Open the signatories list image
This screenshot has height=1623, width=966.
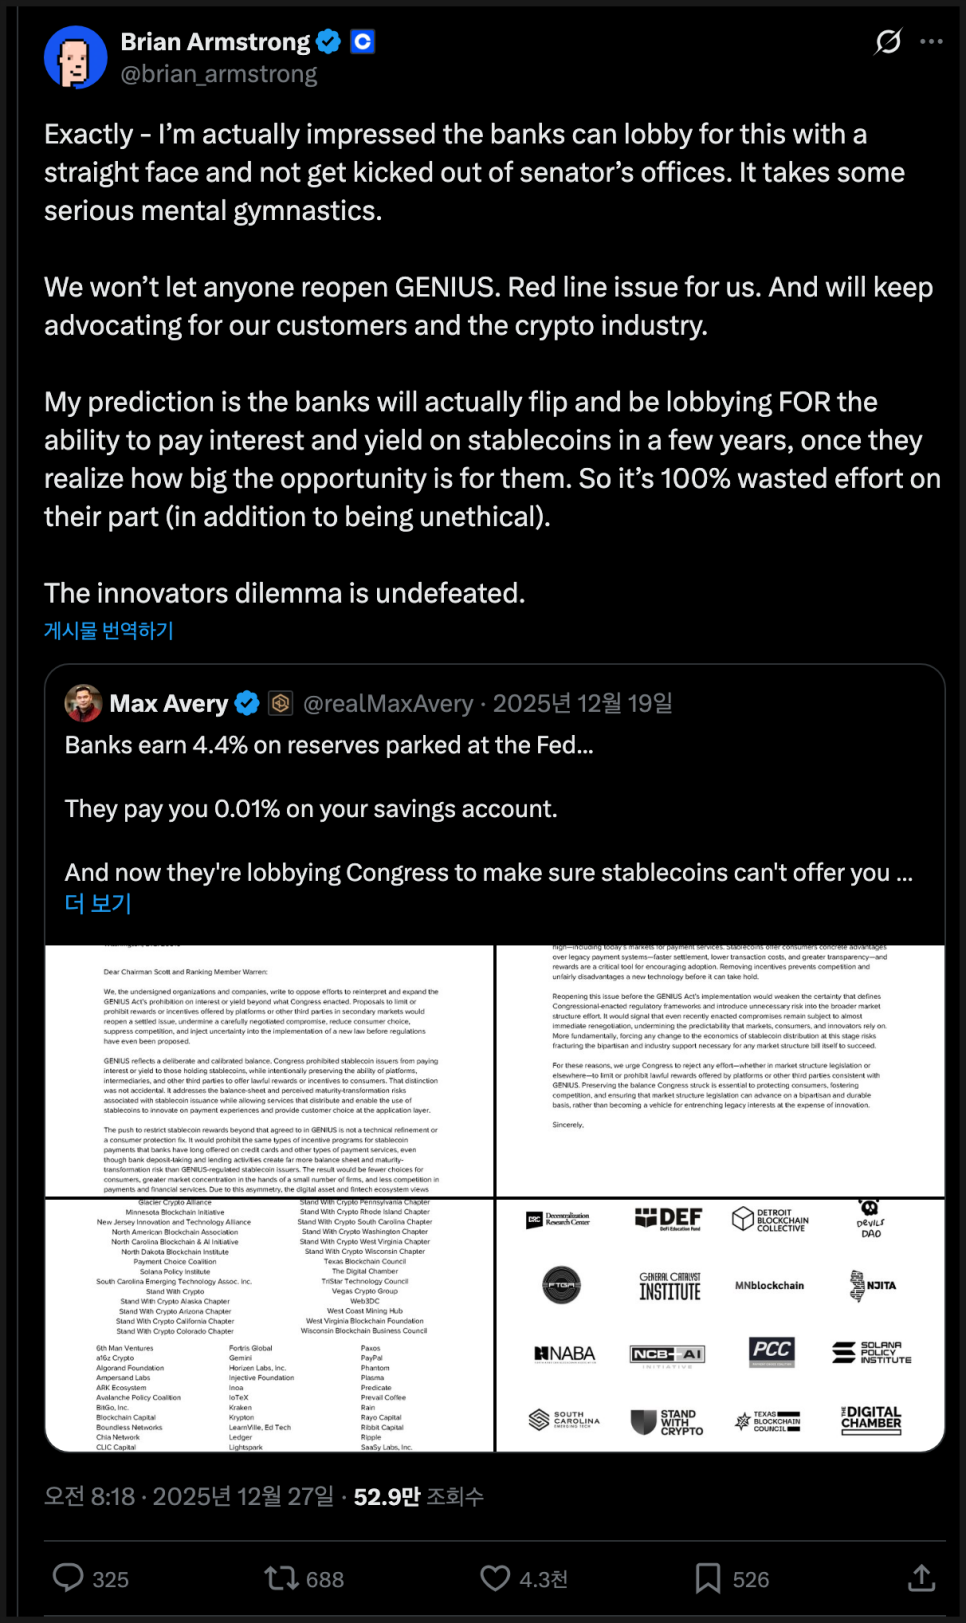click(270, 1324)
